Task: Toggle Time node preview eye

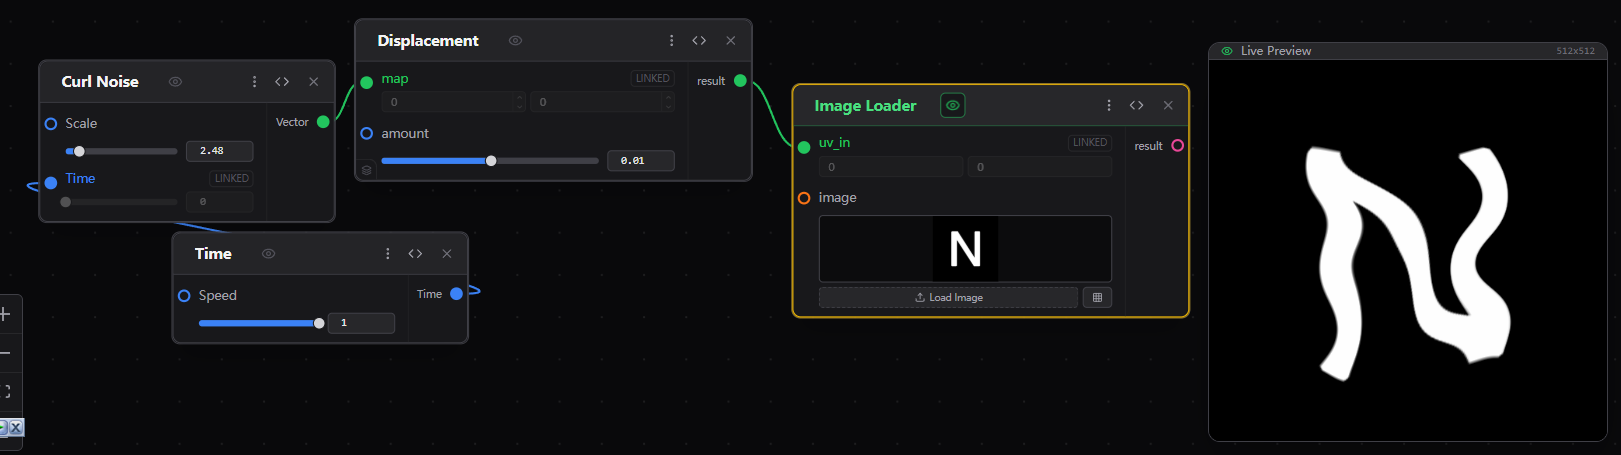Action: [x=268, y=254]
